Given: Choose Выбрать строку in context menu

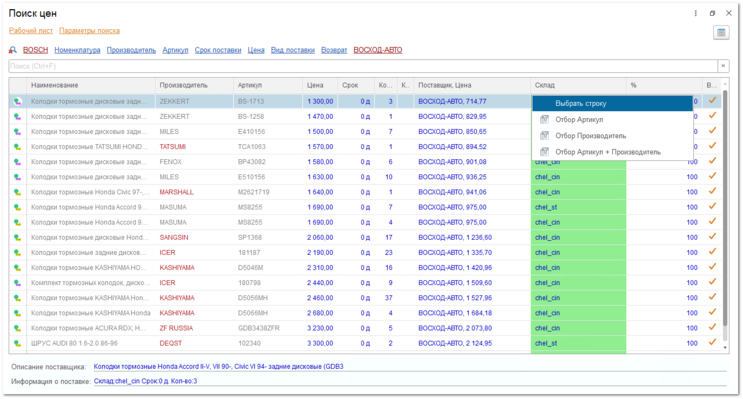Looking at the screenshot, I should pyautogui.click(x=612, y=103).
